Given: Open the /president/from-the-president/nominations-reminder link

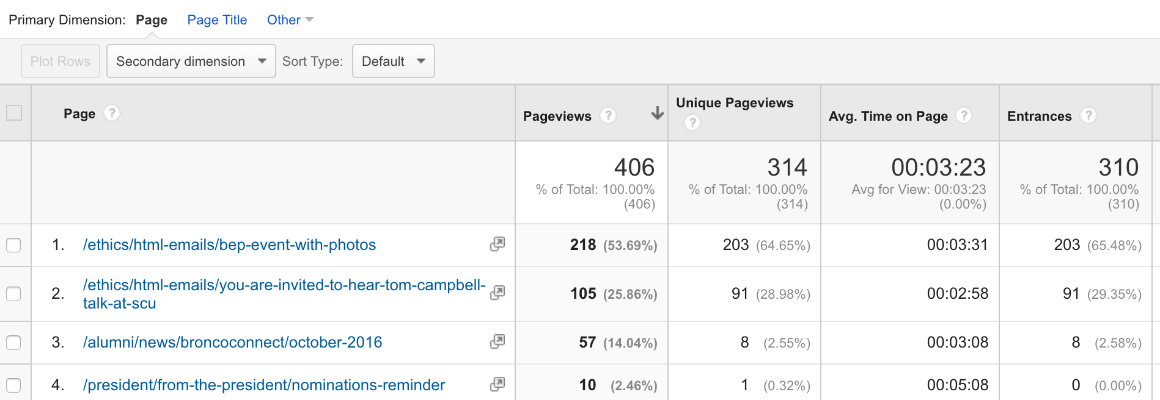Looking at the screenshot, I should point(264,385).
